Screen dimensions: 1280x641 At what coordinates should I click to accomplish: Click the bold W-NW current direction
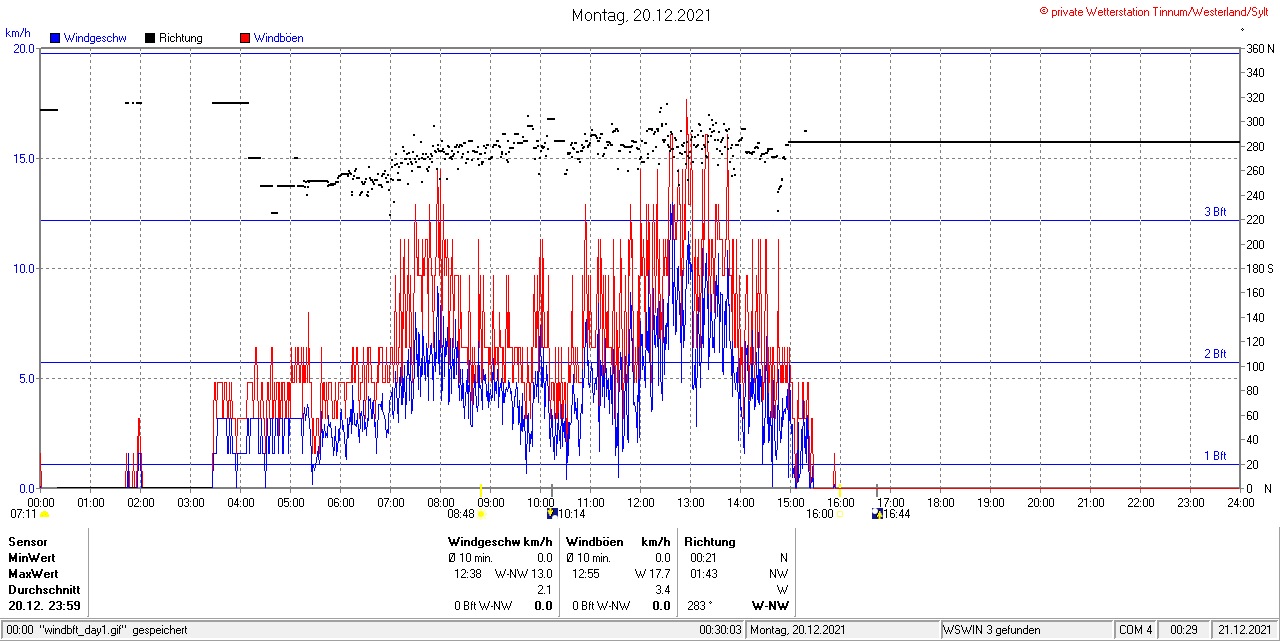770,606
